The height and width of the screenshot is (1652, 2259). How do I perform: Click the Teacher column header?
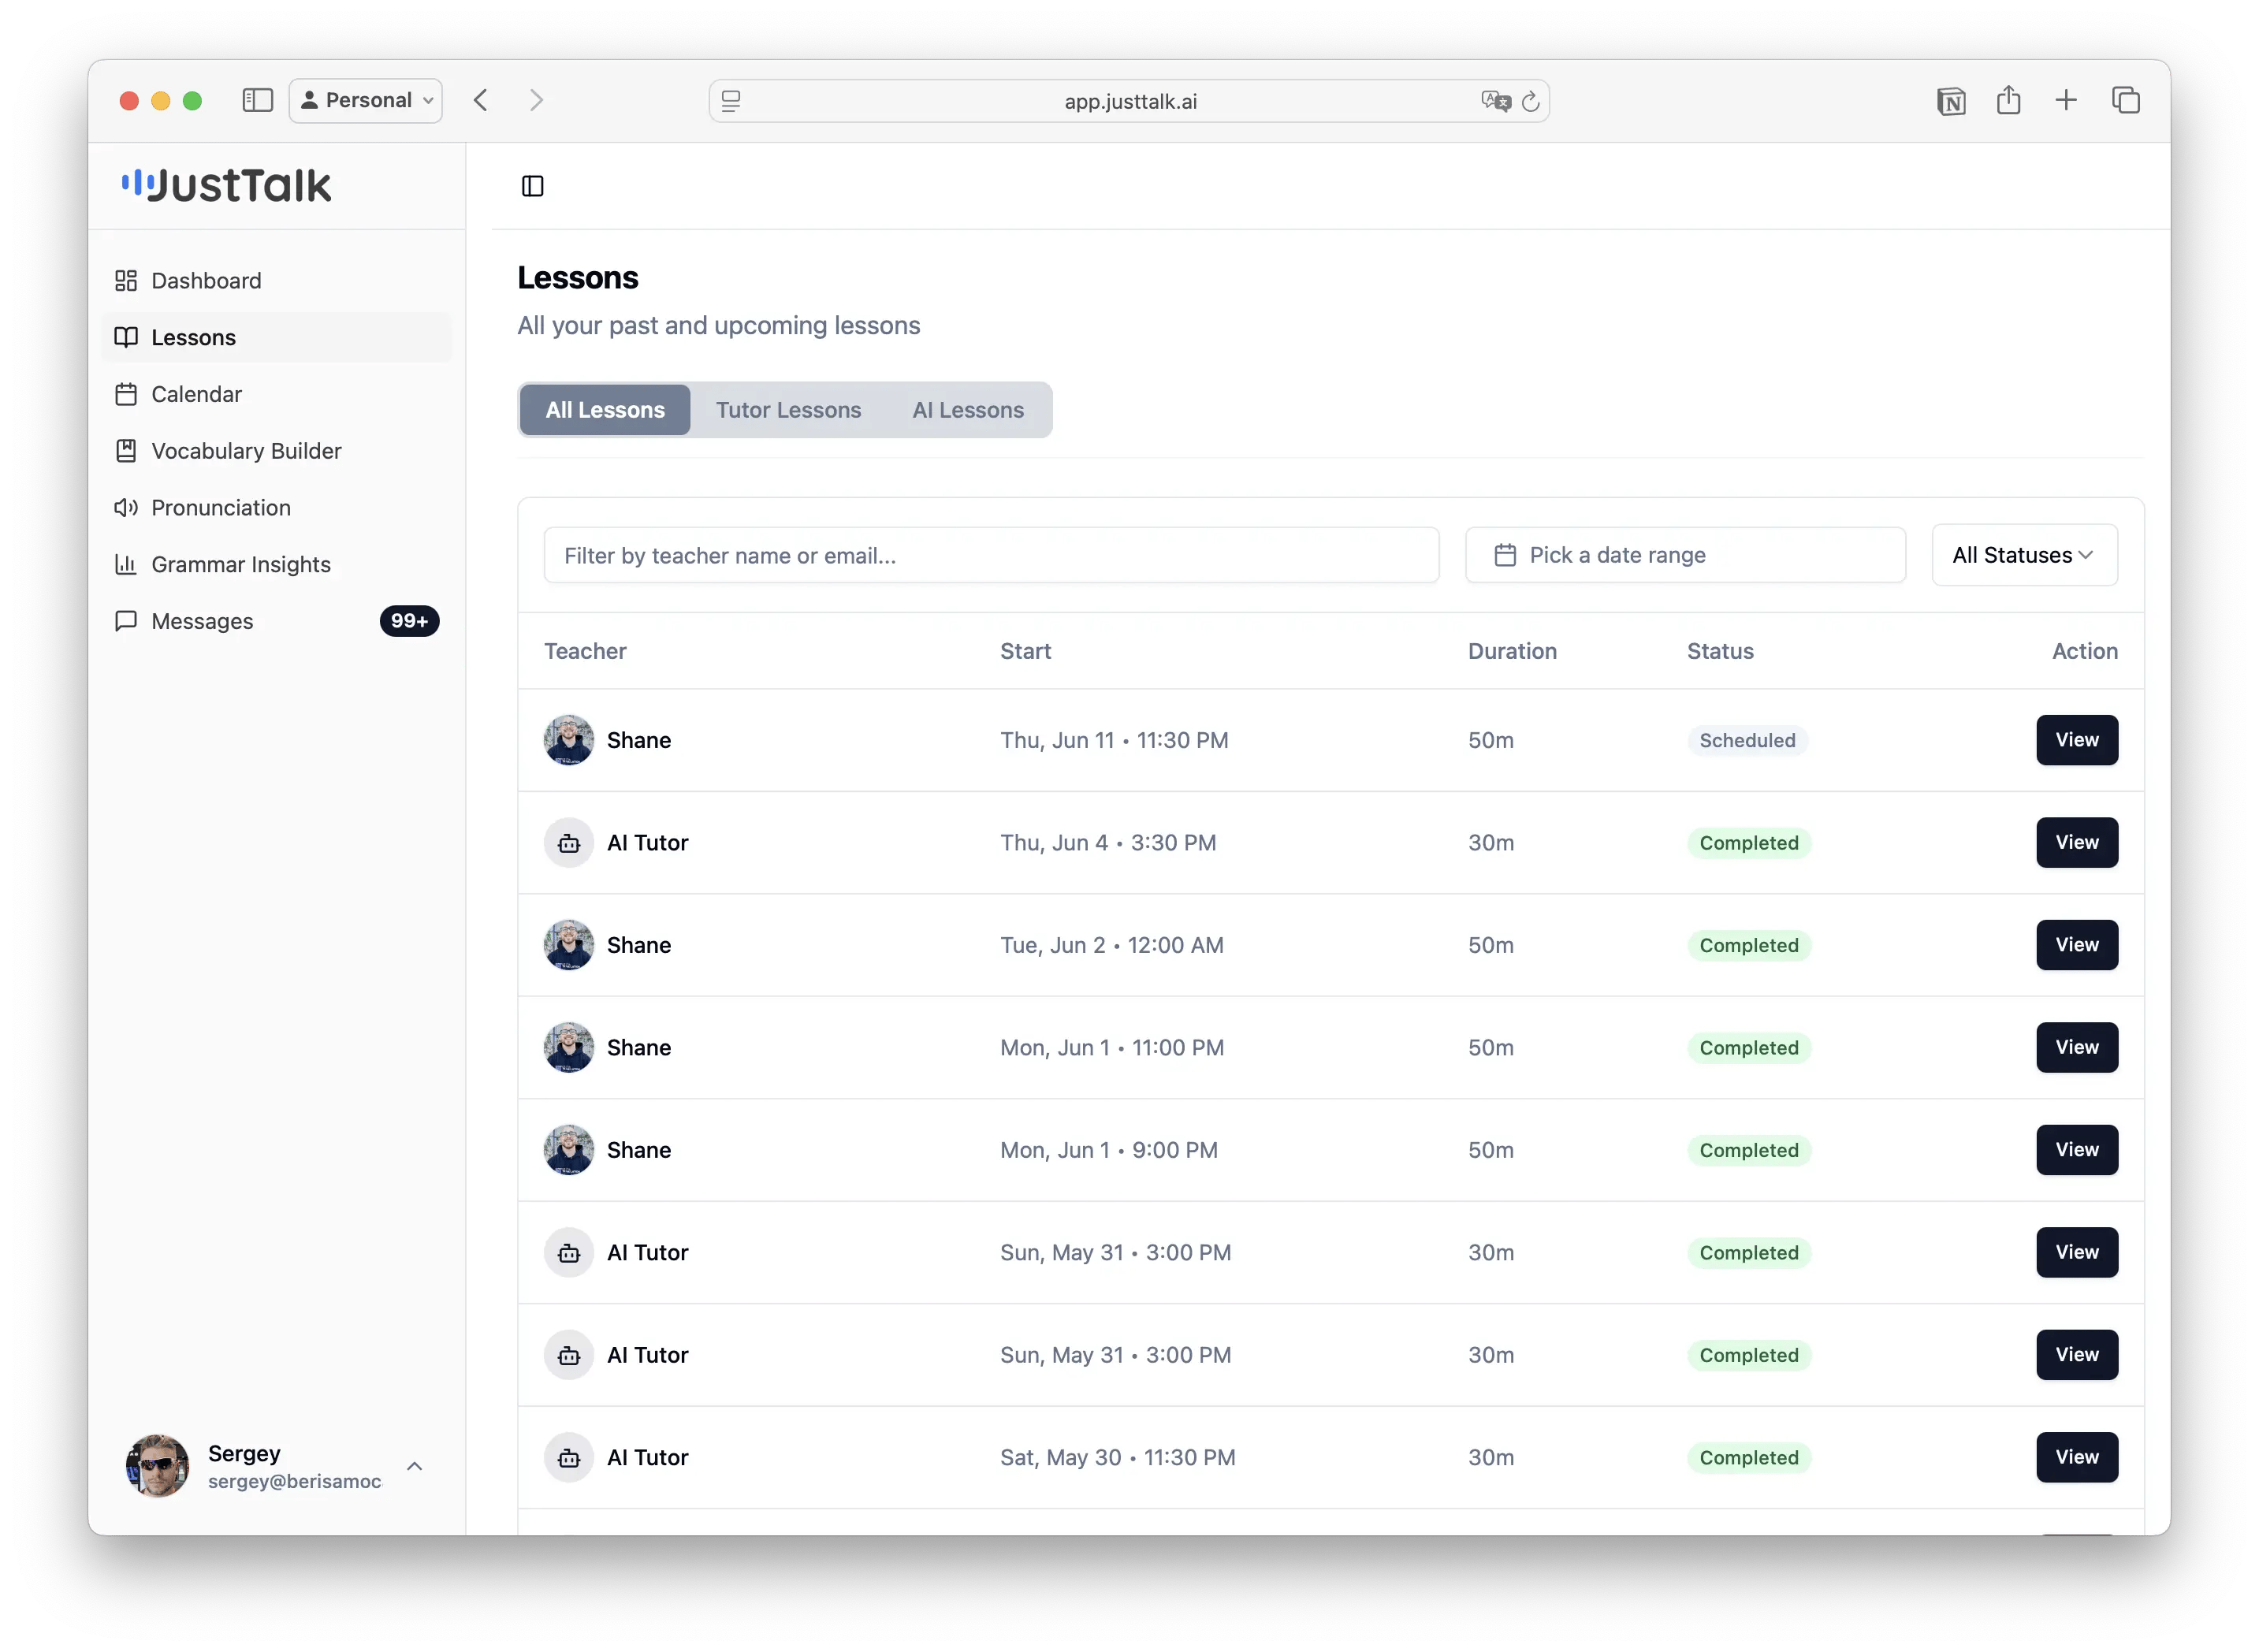585,652
